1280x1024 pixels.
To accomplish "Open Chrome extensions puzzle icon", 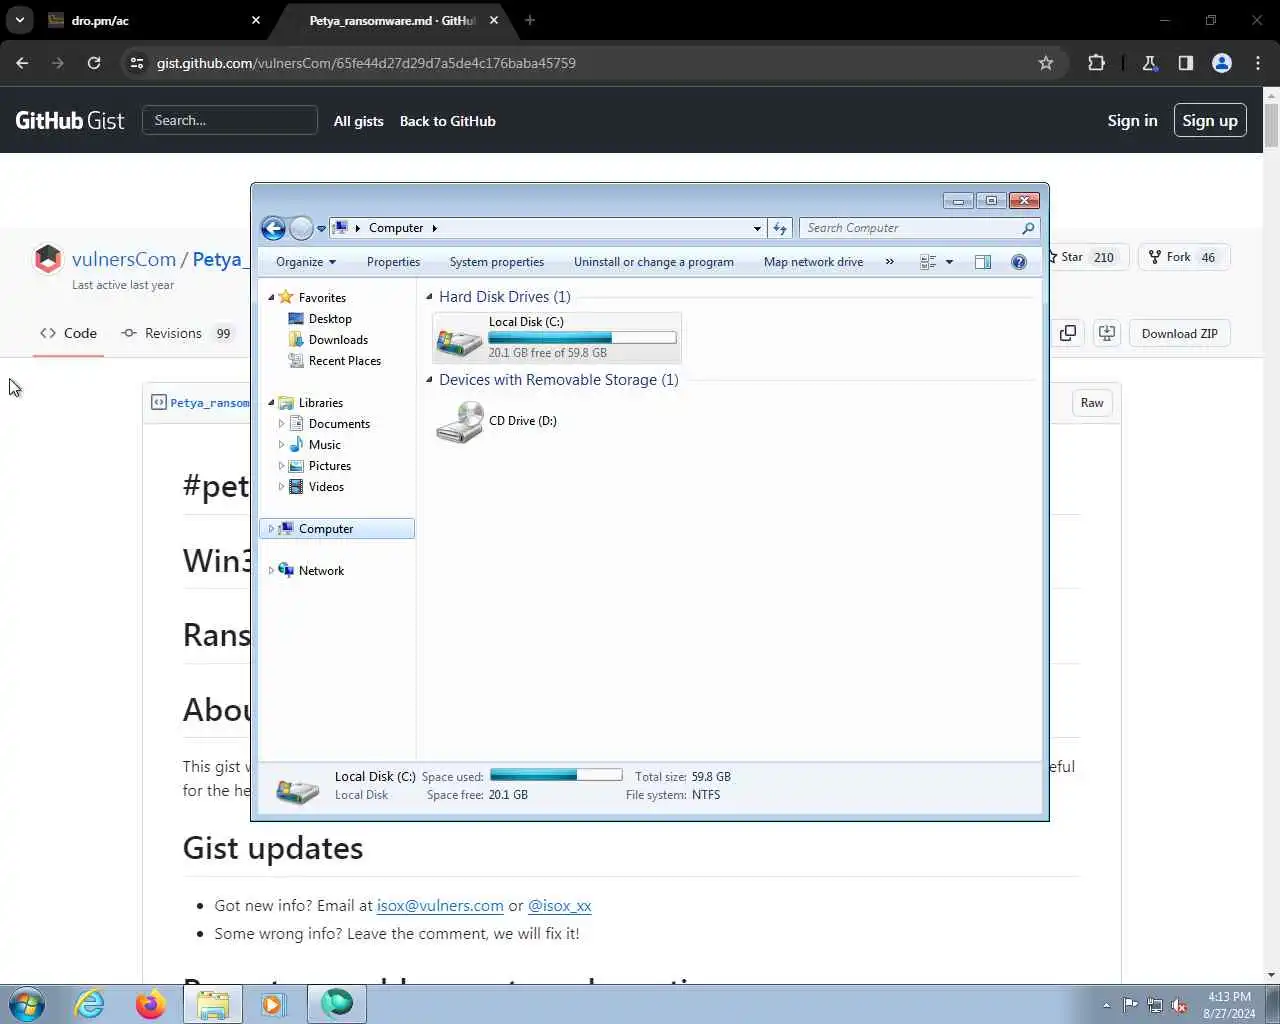I will [1096, 63].
